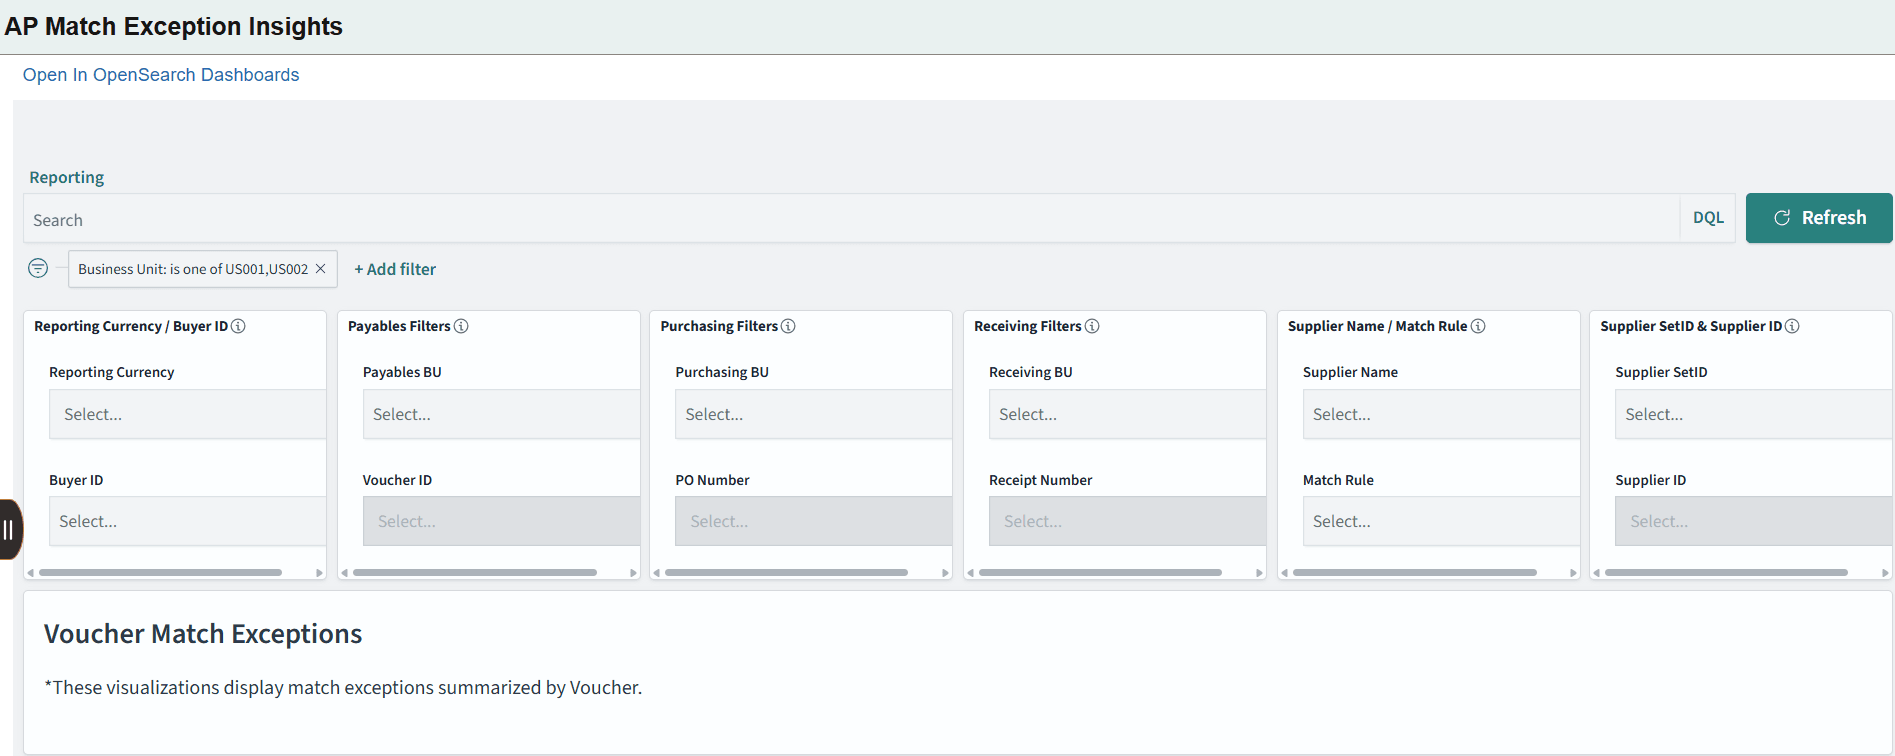Open the Payables BU select dropdown
1895x756 pixels.
501,414
